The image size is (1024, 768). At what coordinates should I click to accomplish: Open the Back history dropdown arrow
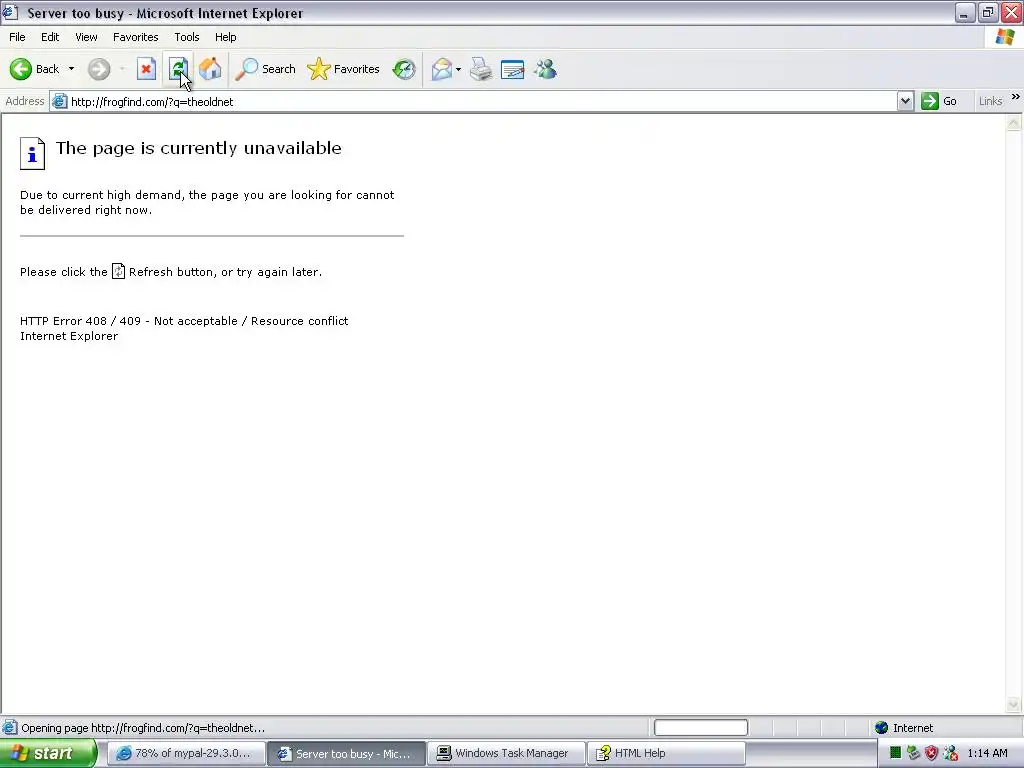(71, 69)
